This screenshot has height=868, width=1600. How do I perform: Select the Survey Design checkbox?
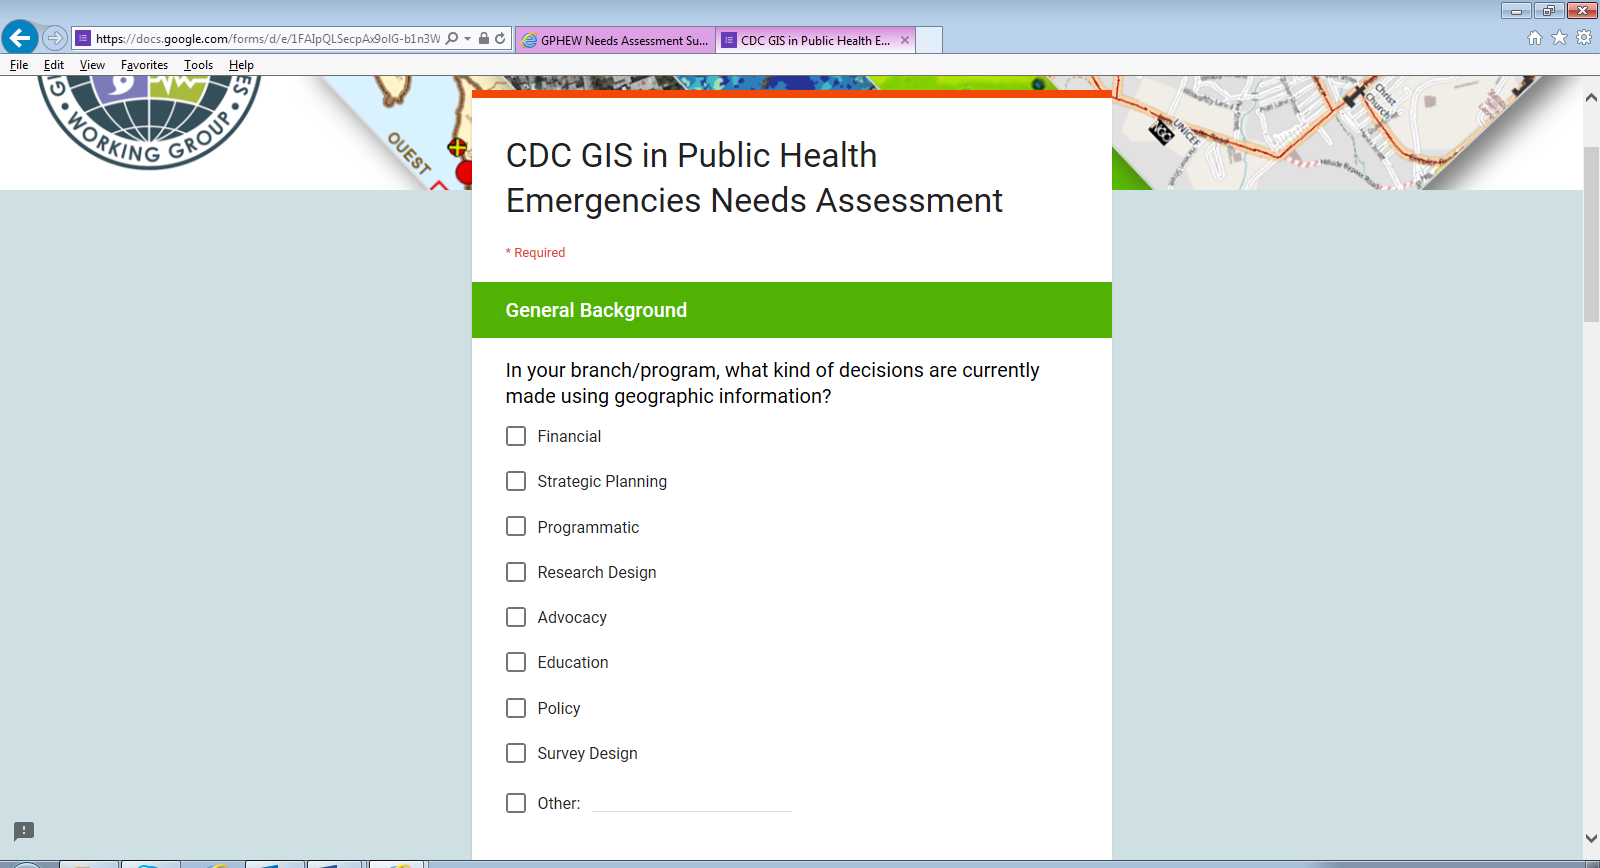click(x=516, y=753)
